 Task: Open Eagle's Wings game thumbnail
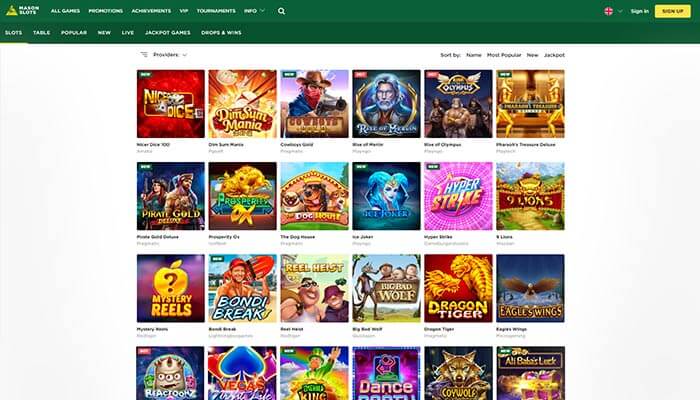click(530, 288)
